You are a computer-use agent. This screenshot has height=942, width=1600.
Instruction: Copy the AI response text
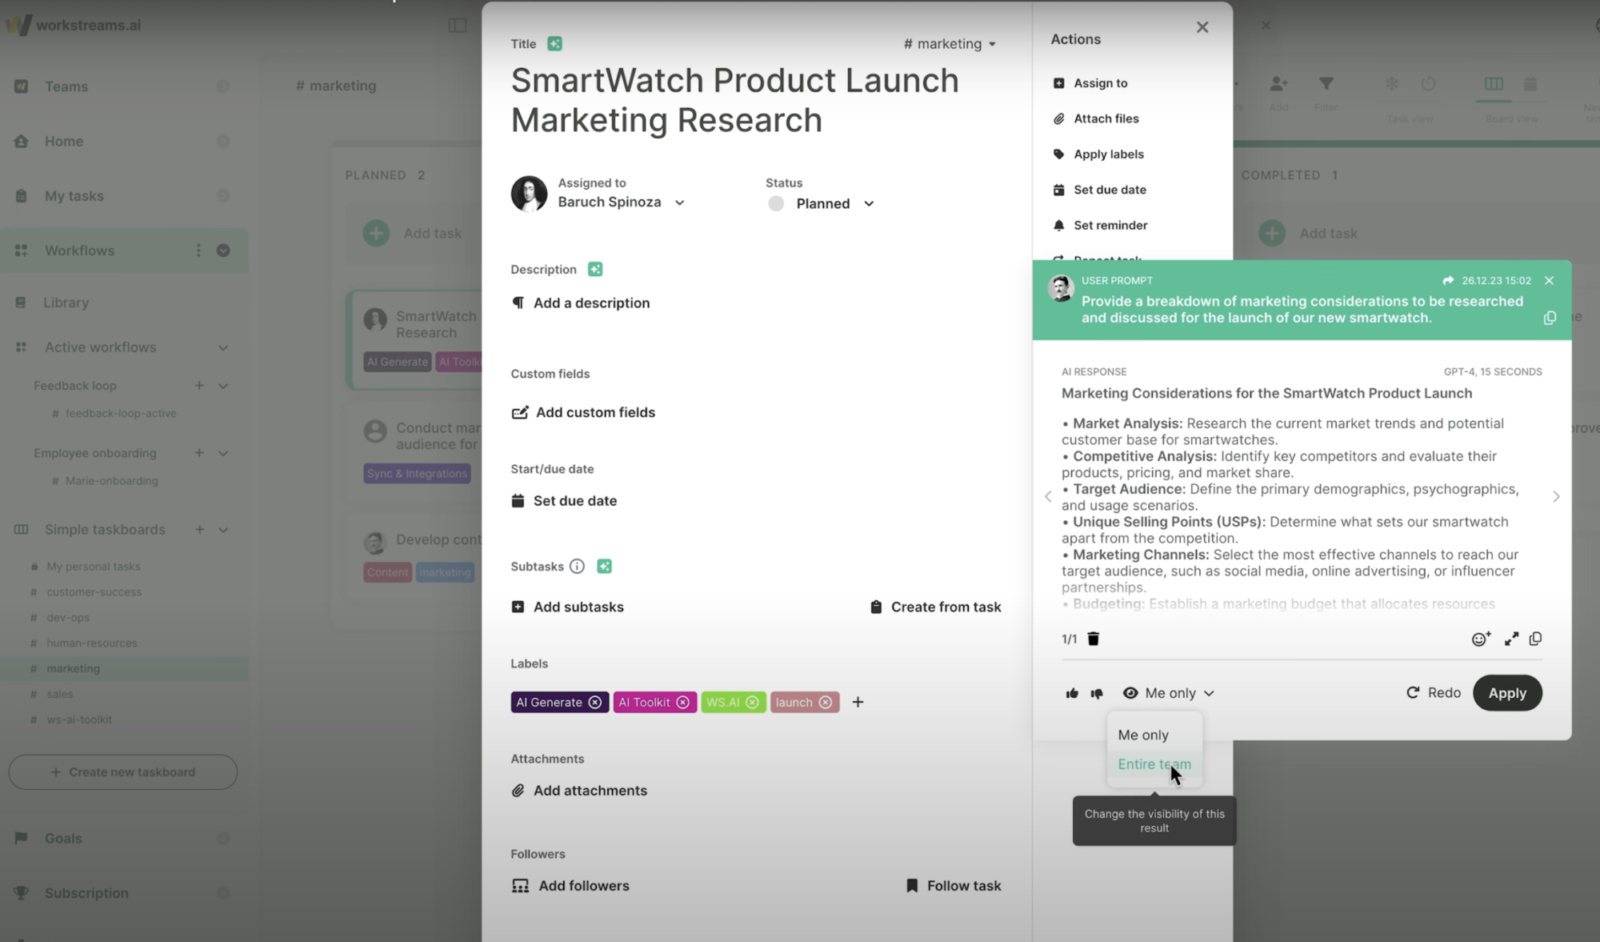click(x=1535, y=638)
